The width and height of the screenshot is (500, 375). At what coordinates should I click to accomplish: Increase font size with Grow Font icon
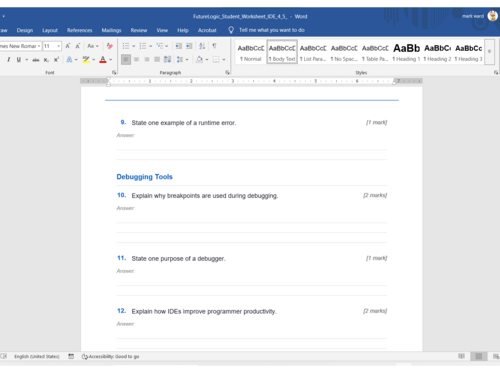(68, 46)
